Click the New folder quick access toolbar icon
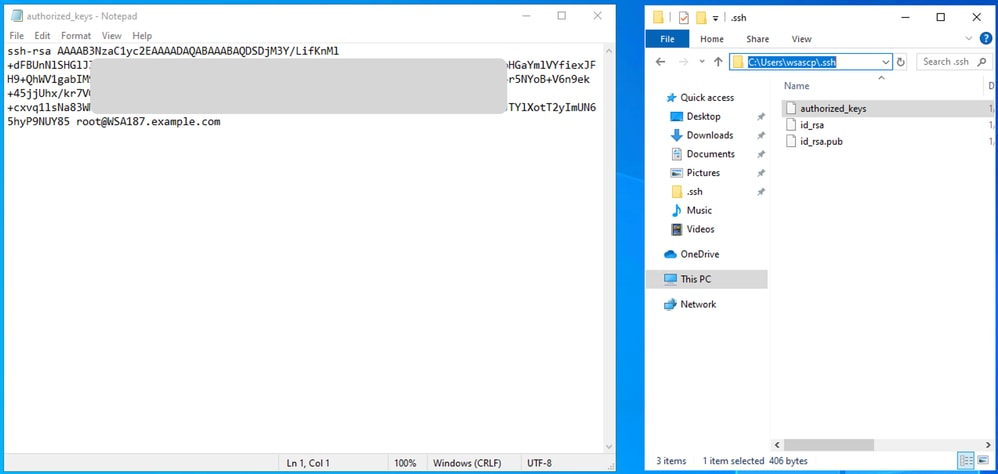998x474 pixels. coord(701,18)
